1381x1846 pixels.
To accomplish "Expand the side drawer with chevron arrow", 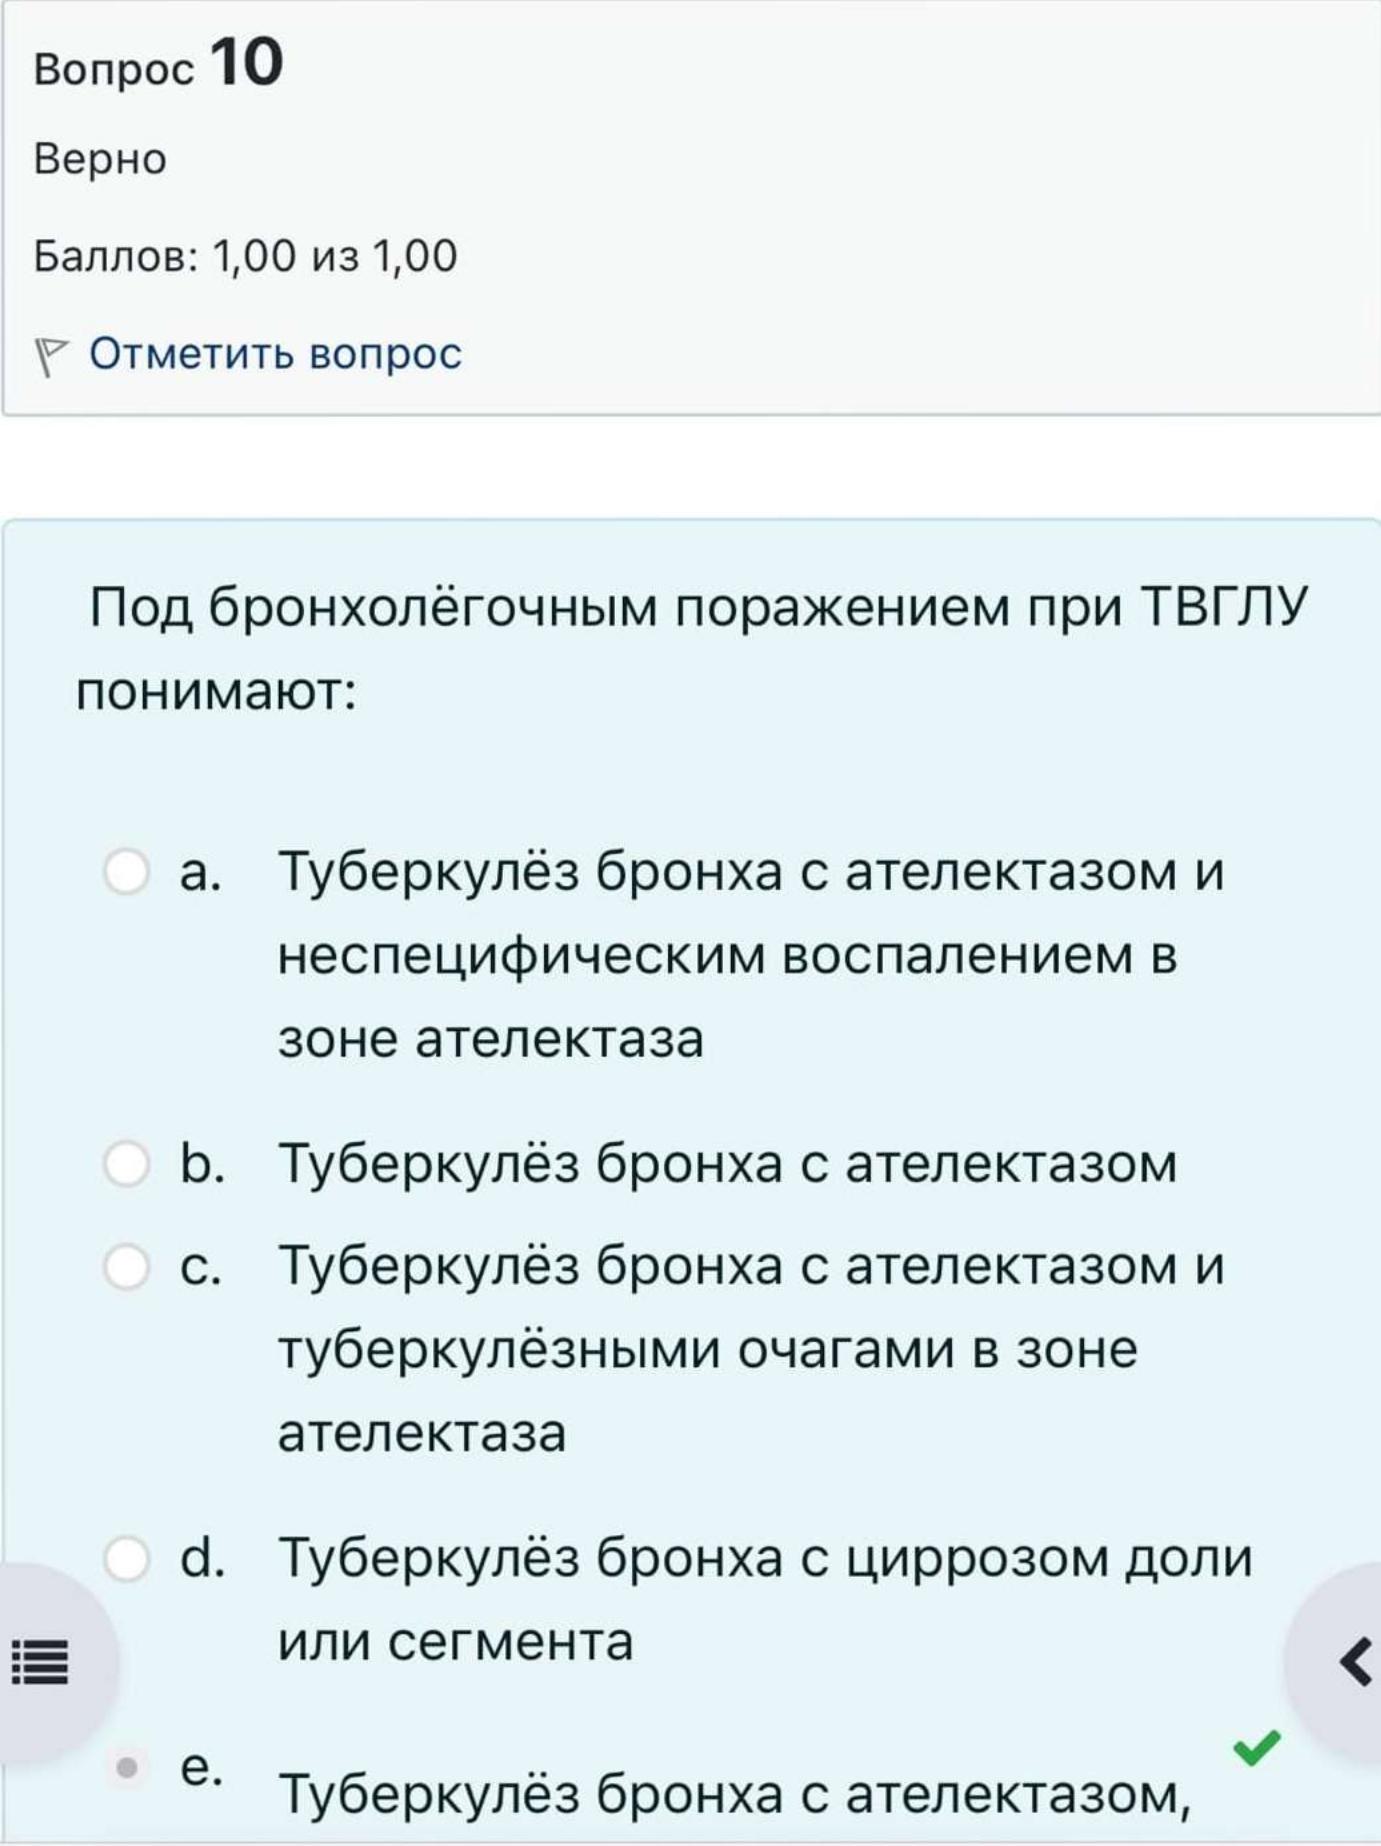I will tap(1355, 1662).
